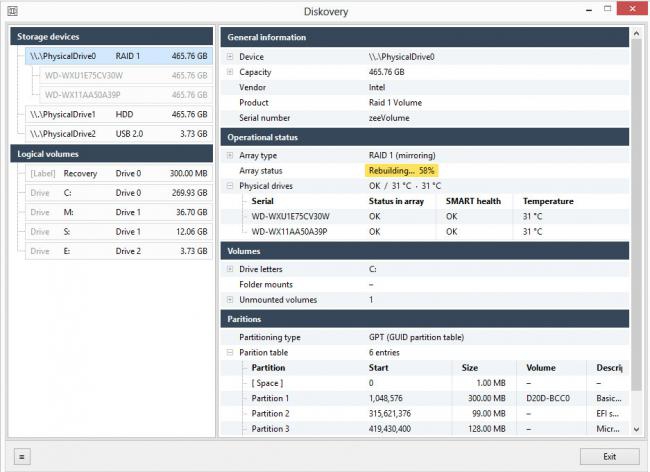Click GPT (GUID partition table) value
The width and height of the screenshot is (650, 472).
point(416,337)
